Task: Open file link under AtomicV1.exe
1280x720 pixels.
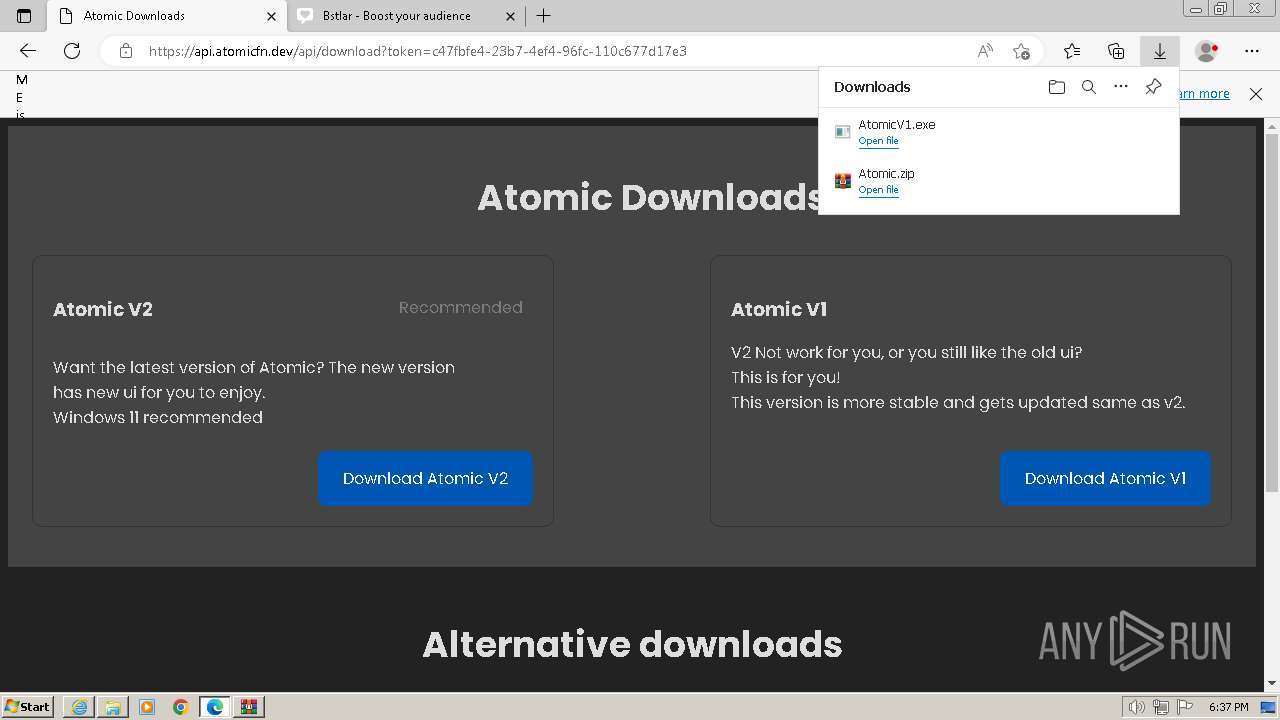Action: click(879, 141)
